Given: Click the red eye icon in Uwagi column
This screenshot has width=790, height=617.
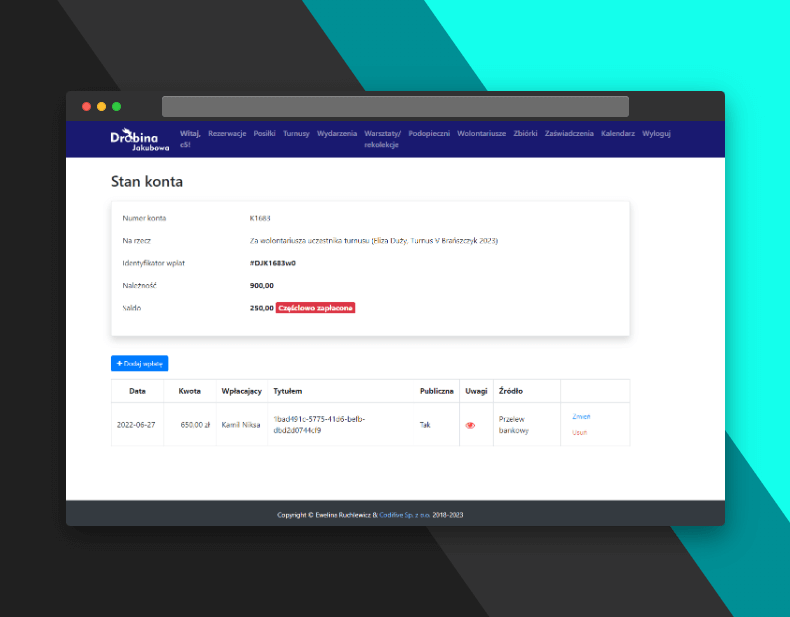Looking at the screenshot, I should [x=470, y=425].
